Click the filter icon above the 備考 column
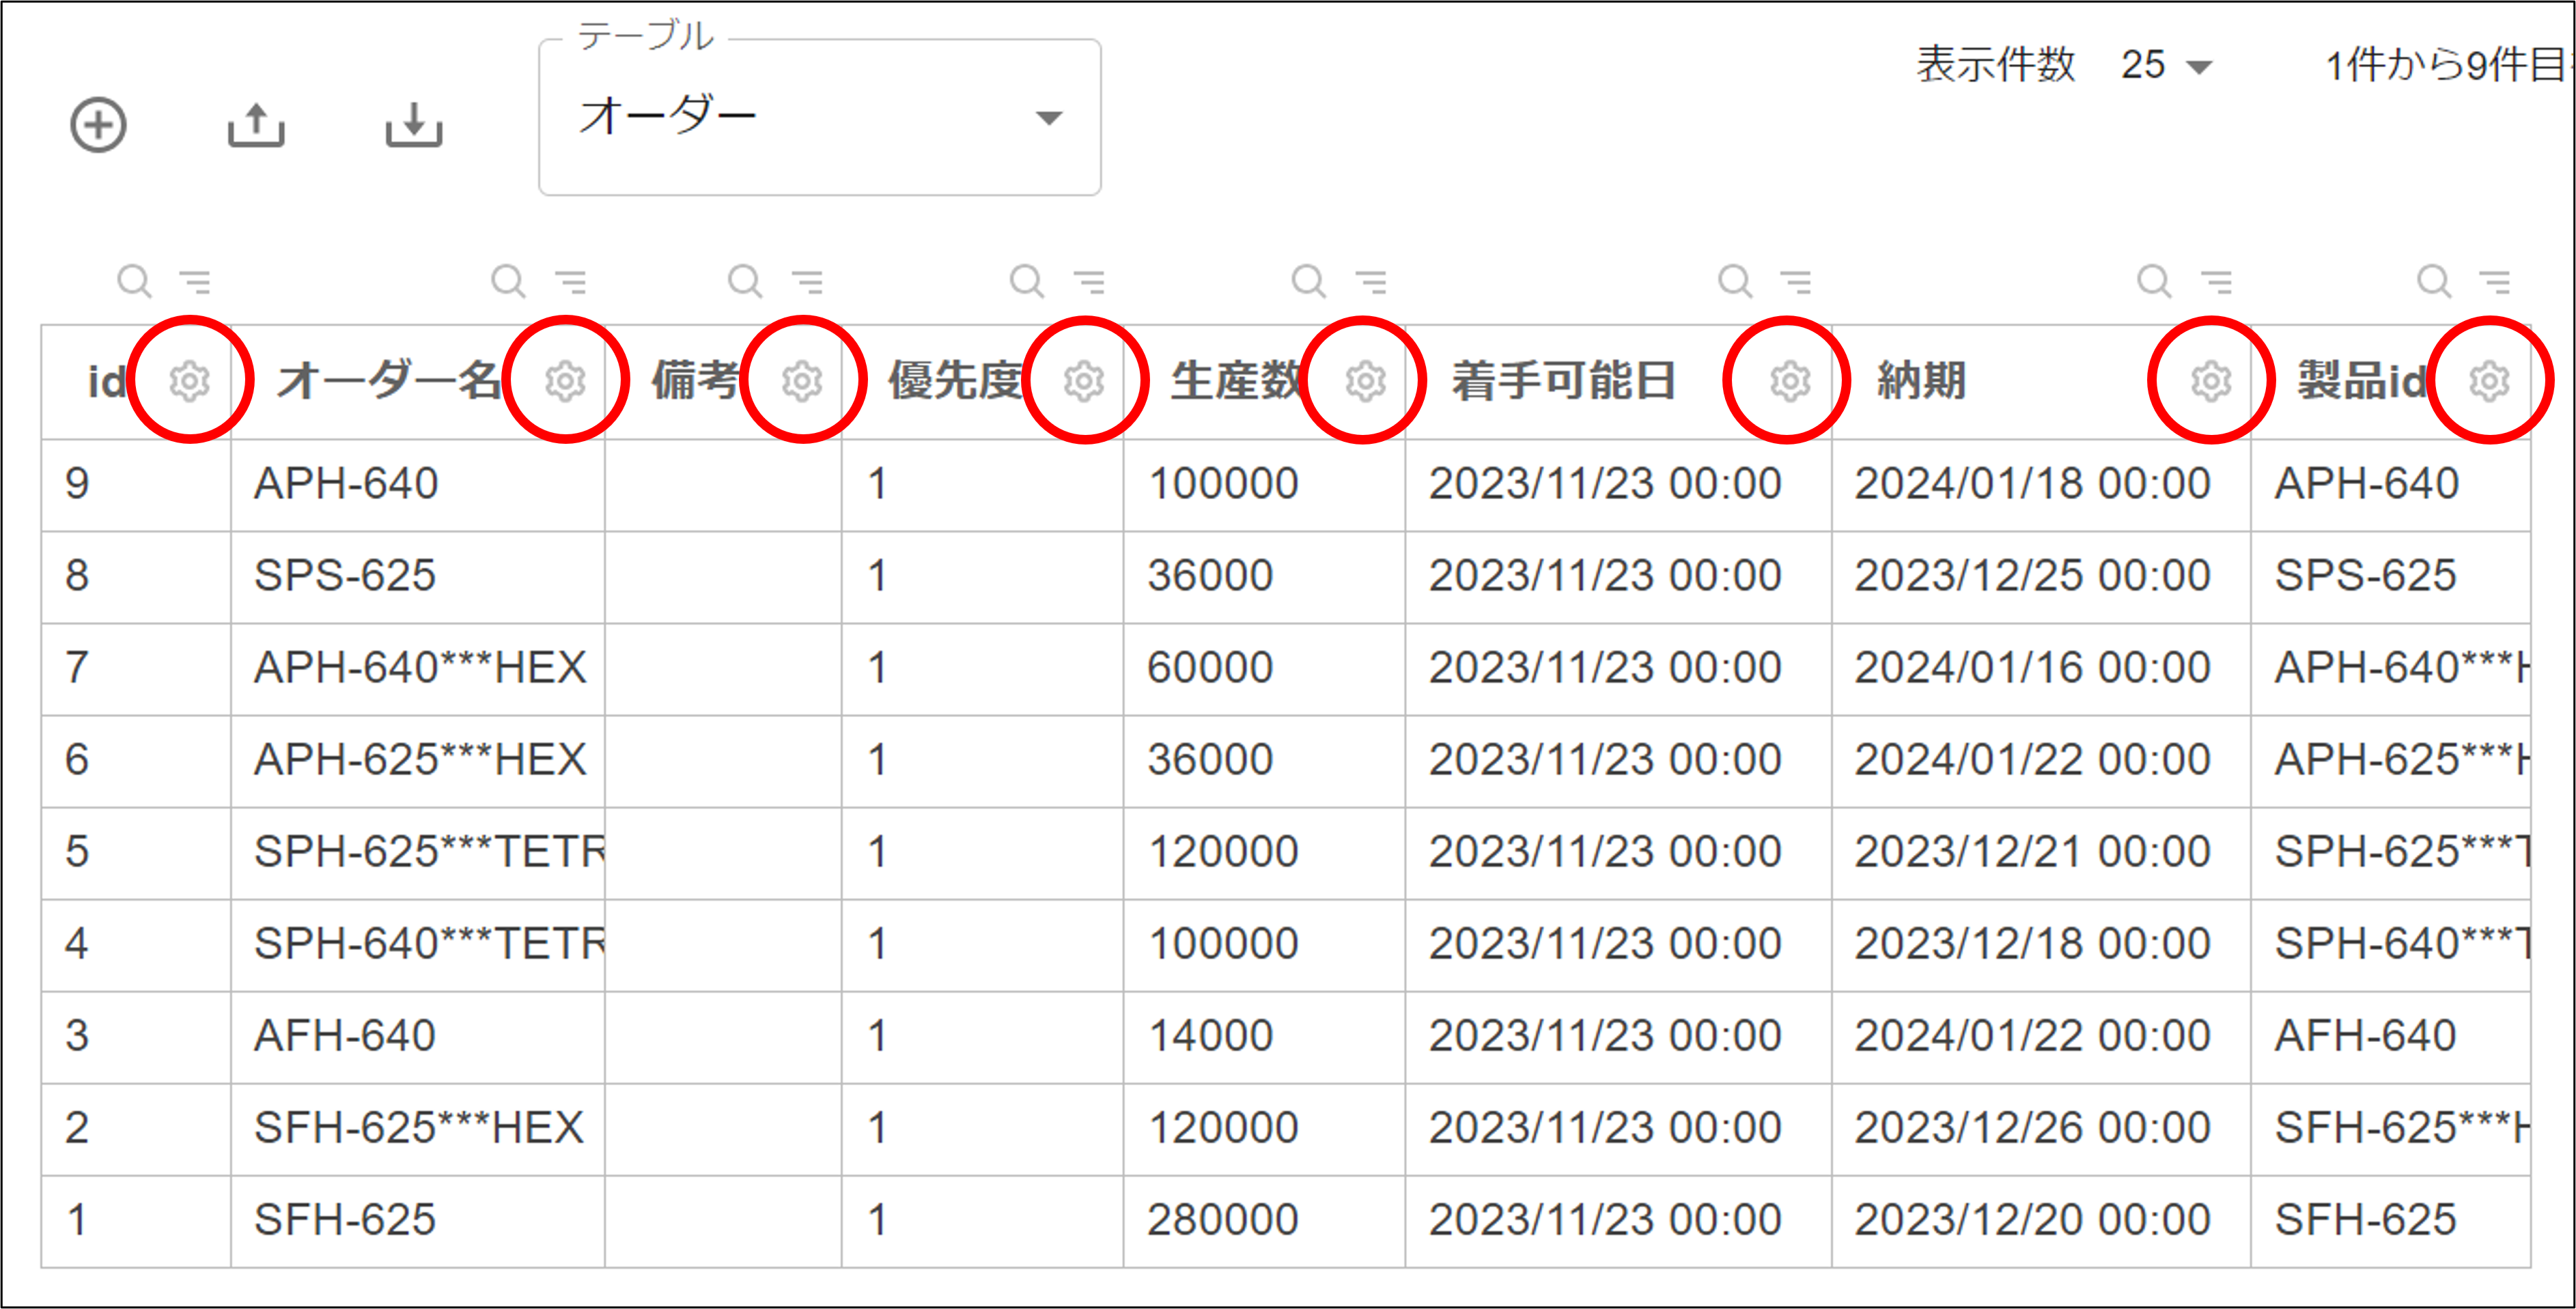Image resolution: width=2576 pixels, height=1309 pixels. [x=808, y=282]
